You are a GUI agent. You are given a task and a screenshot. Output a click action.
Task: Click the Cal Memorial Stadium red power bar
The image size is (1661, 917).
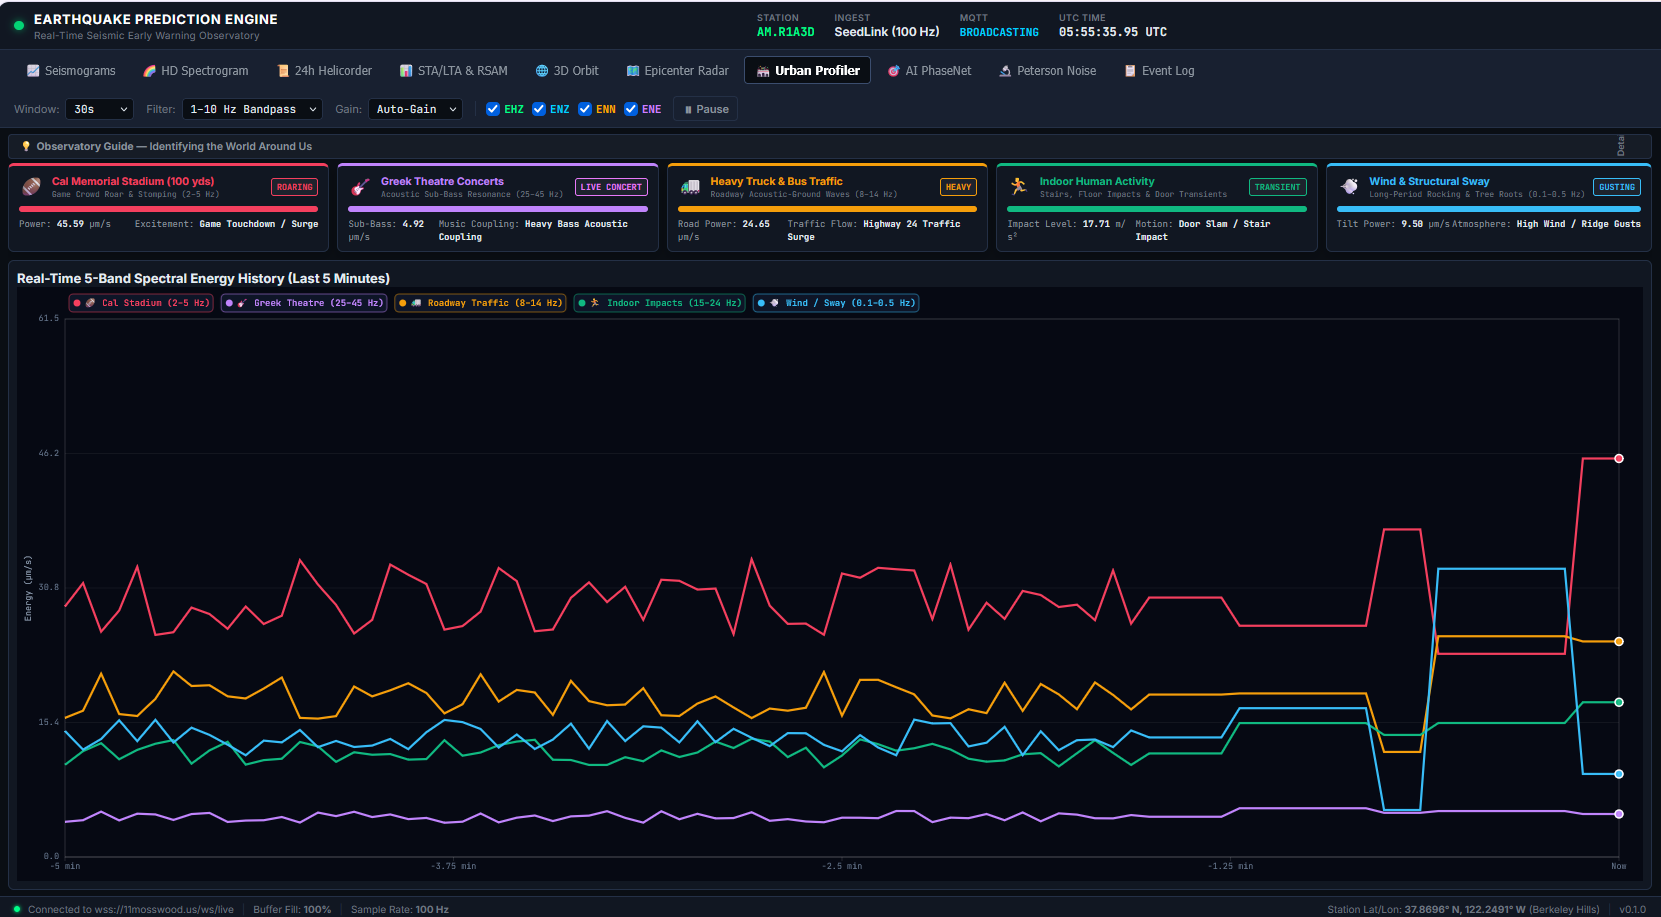coord(168,209)
